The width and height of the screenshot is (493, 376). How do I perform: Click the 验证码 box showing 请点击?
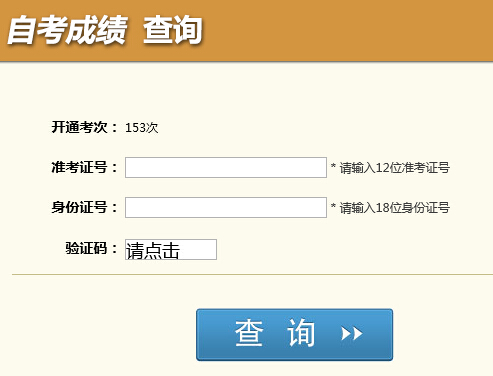pyautogui.click(x=171, y=249)
